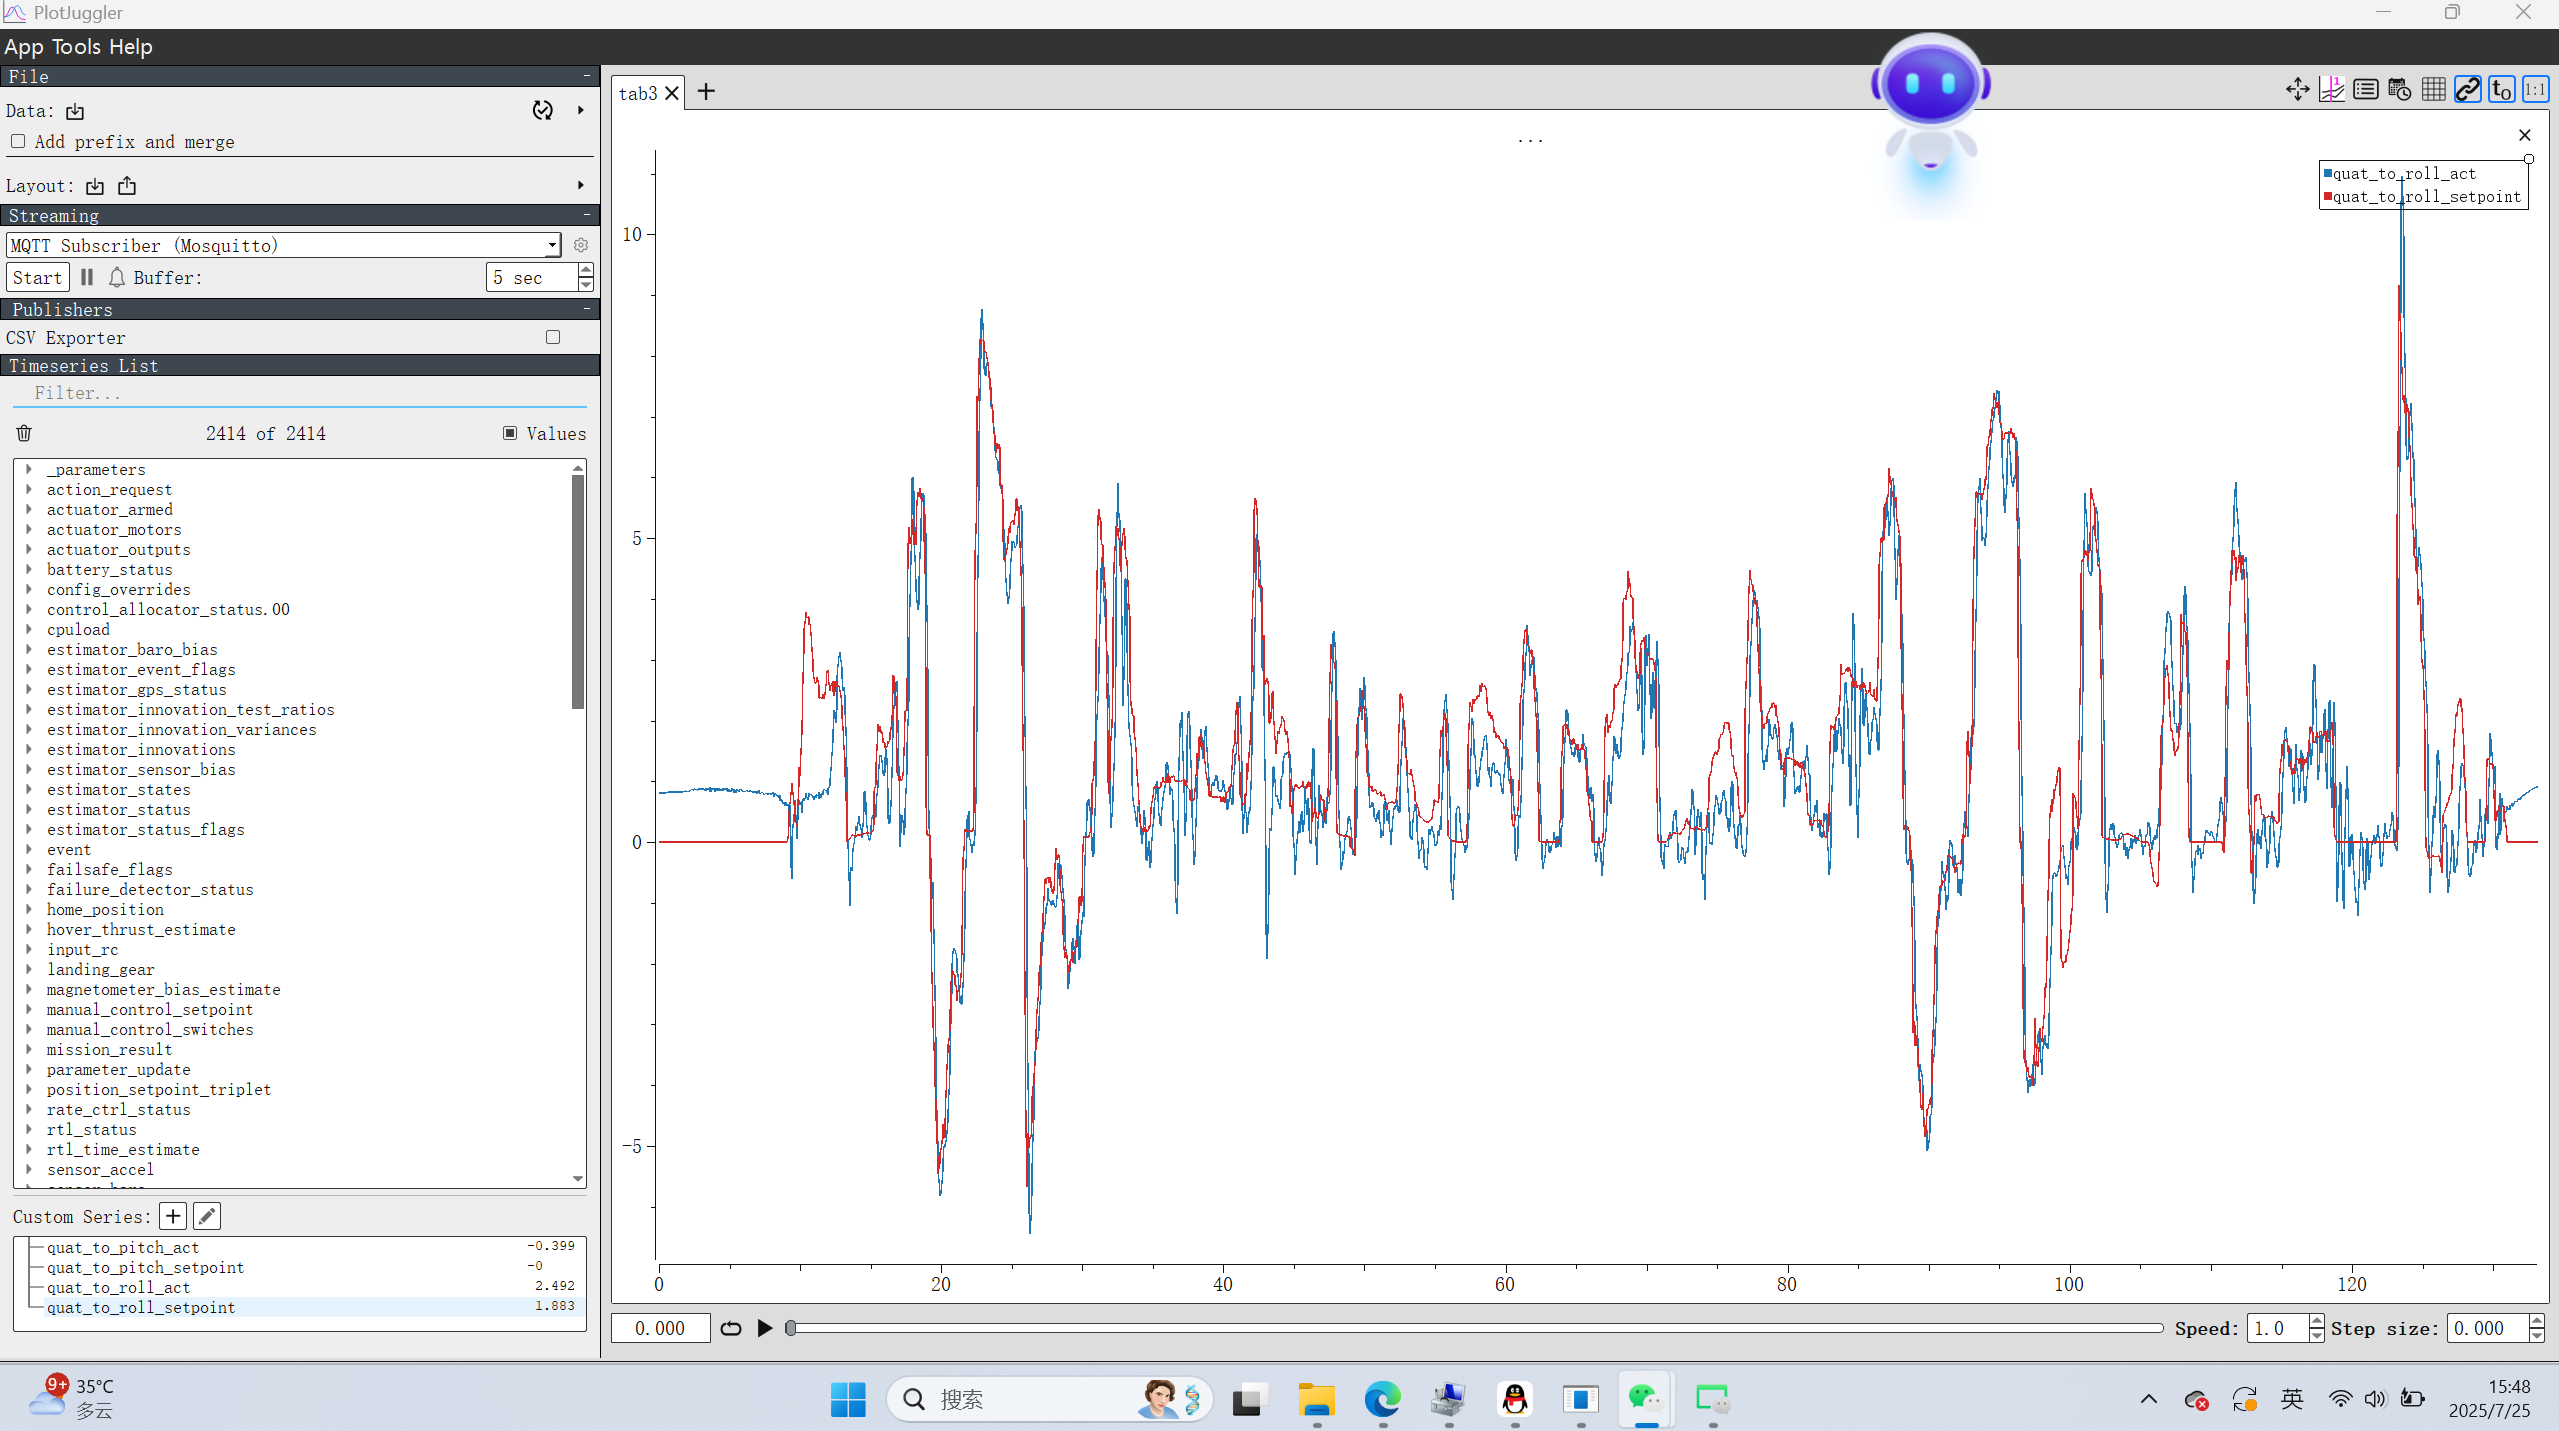
Task: Open the MQTT Subscriber dropdown
Action: pos(283,245)
